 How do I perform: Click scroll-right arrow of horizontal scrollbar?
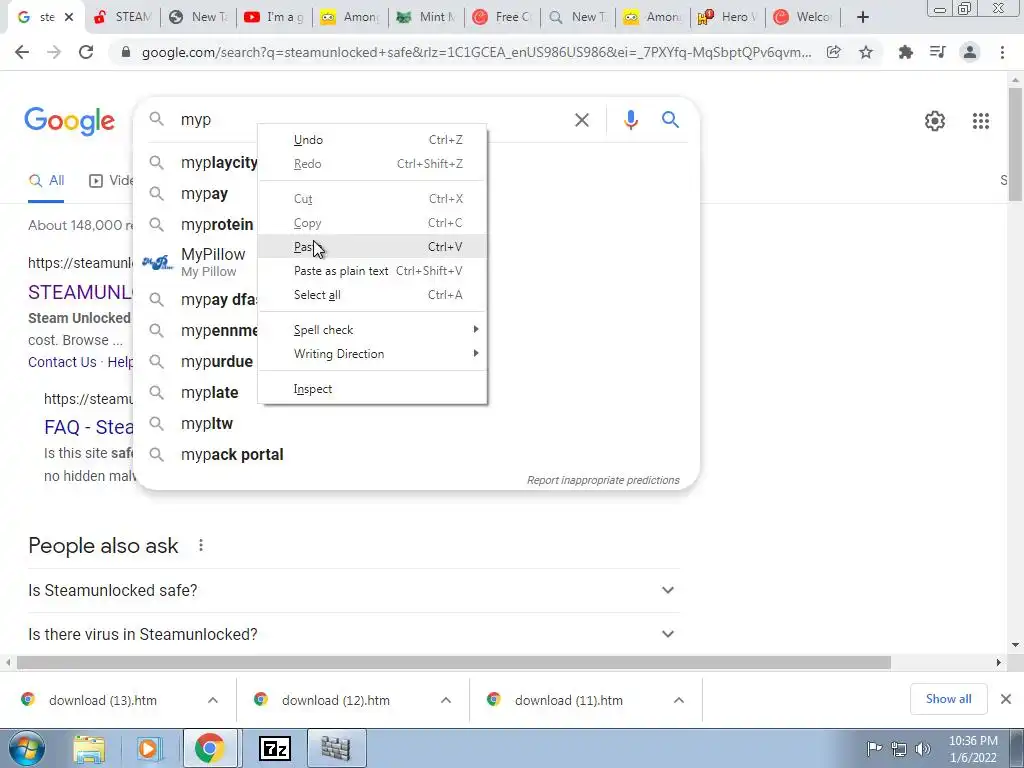pos(999,663)
